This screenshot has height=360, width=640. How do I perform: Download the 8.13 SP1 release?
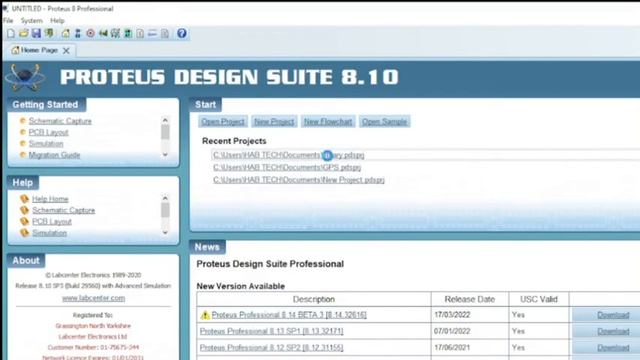pyautogui.click(x=613, y=331)
